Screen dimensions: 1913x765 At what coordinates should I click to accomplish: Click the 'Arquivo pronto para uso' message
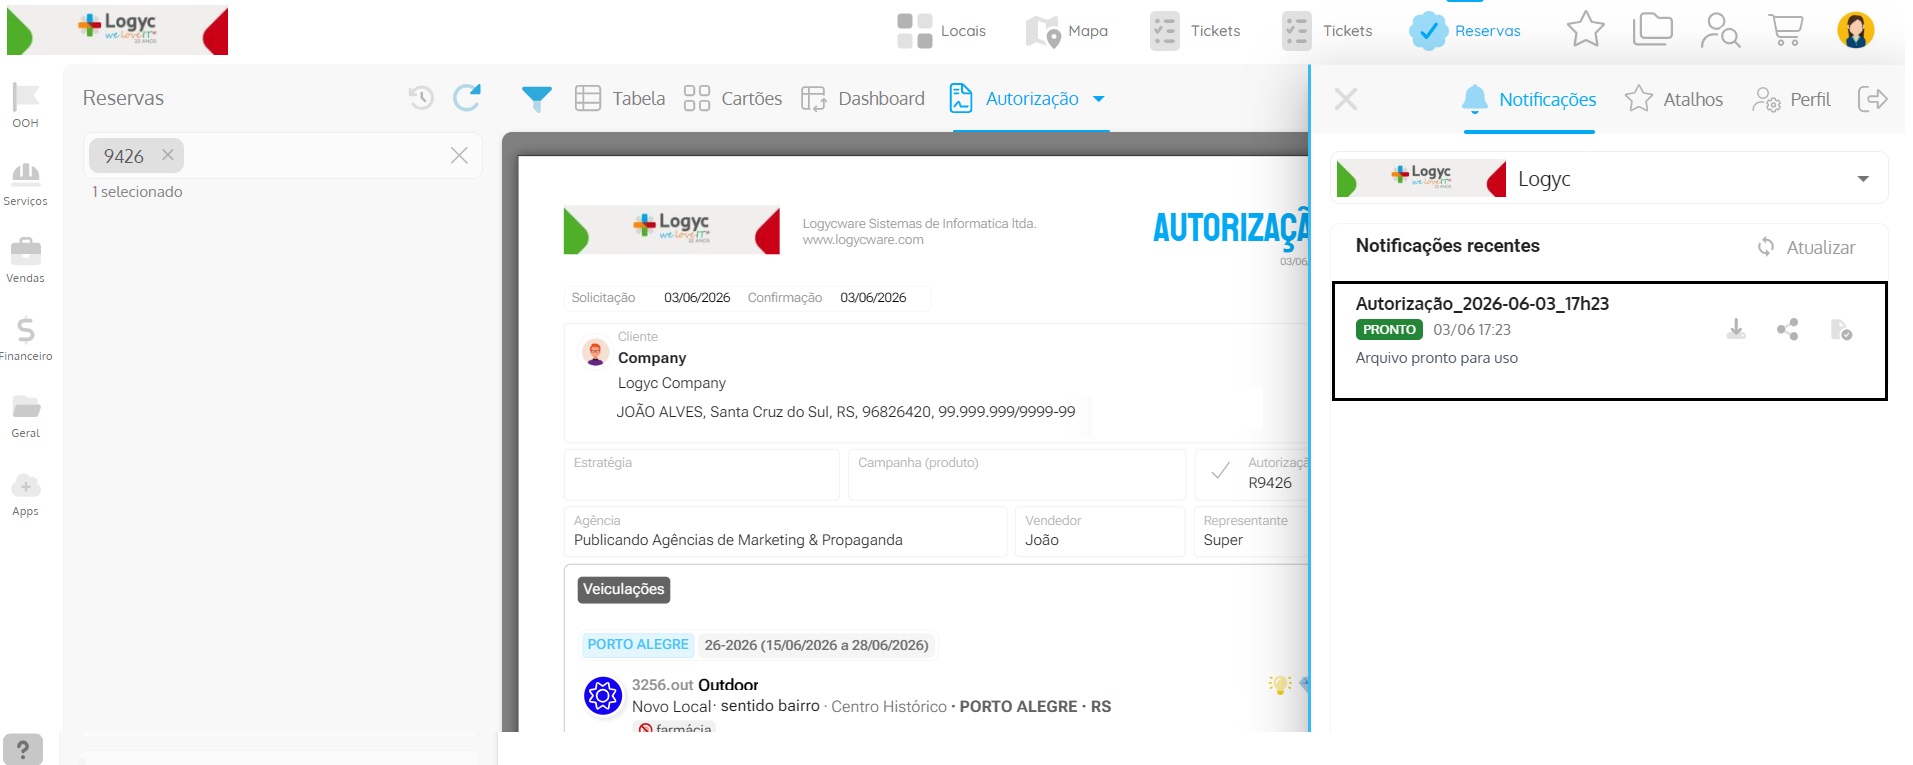click(x=1436, y=358)
